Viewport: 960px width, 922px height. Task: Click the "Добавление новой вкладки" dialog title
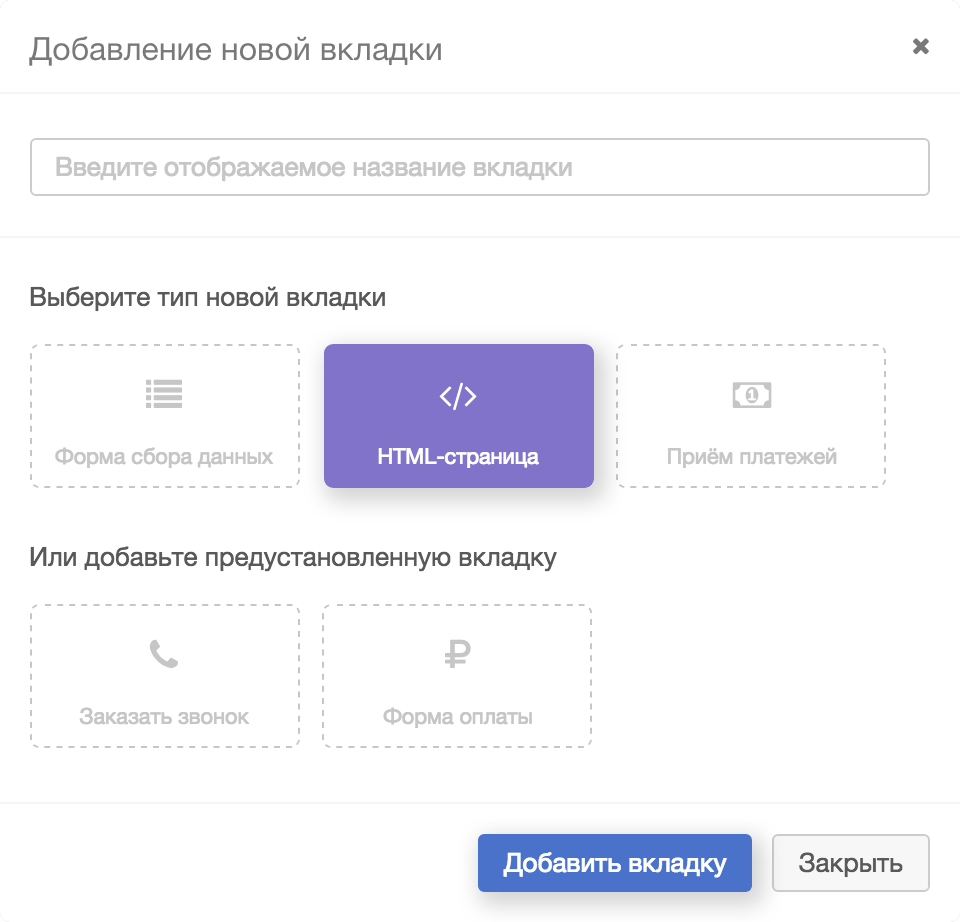pos(236,49)
